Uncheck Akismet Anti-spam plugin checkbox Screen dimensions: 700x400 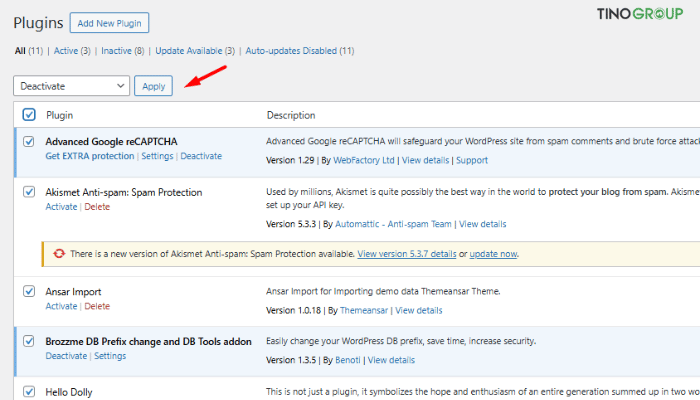tap(29, 192)
